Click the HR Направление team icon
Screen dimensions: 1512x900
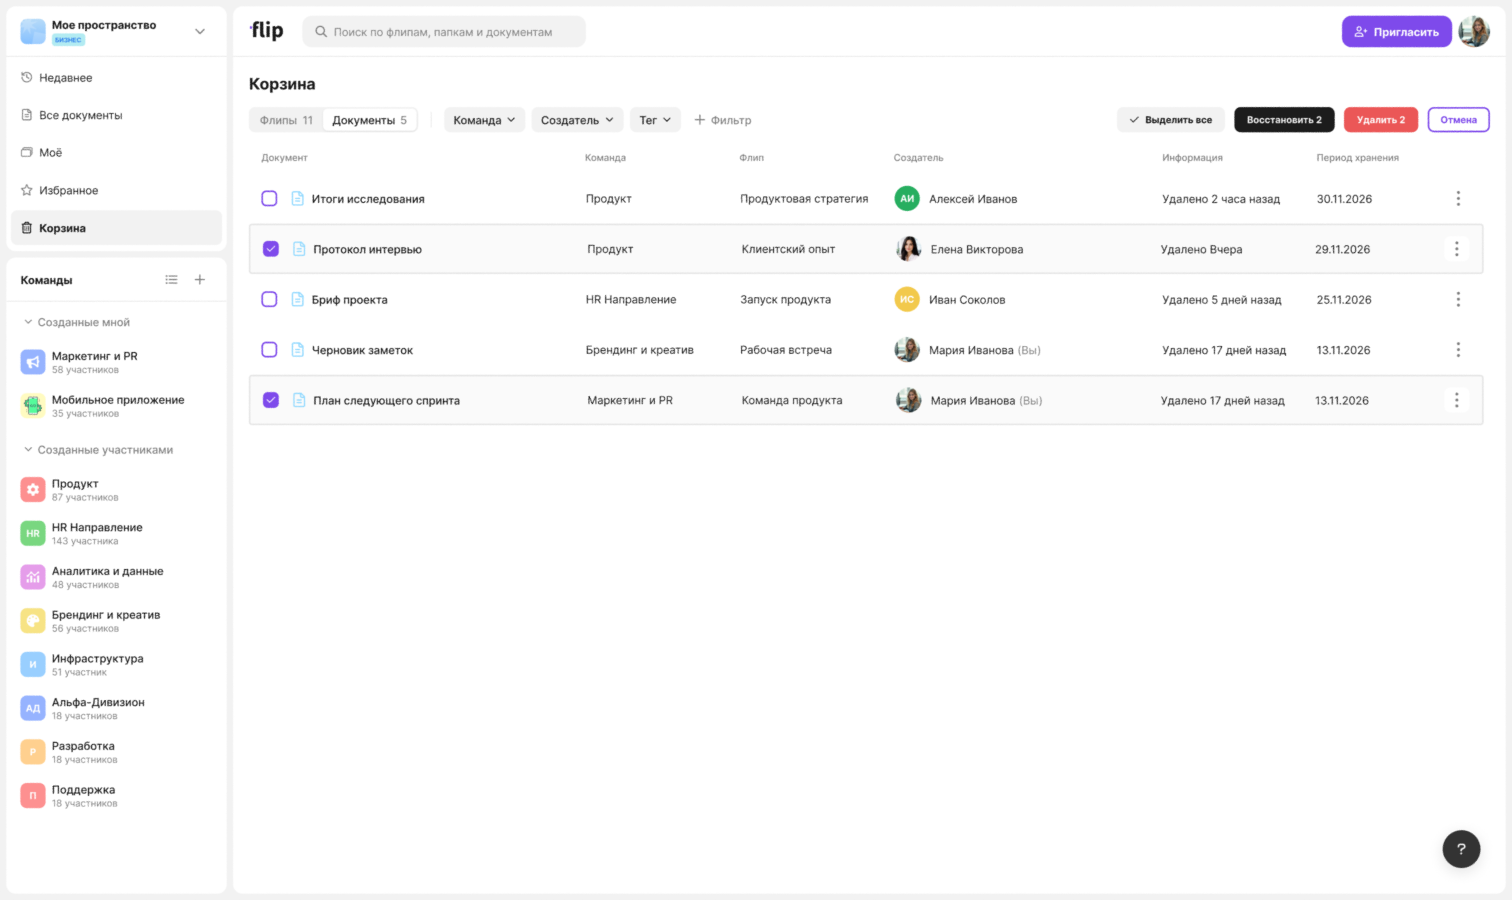33,534
